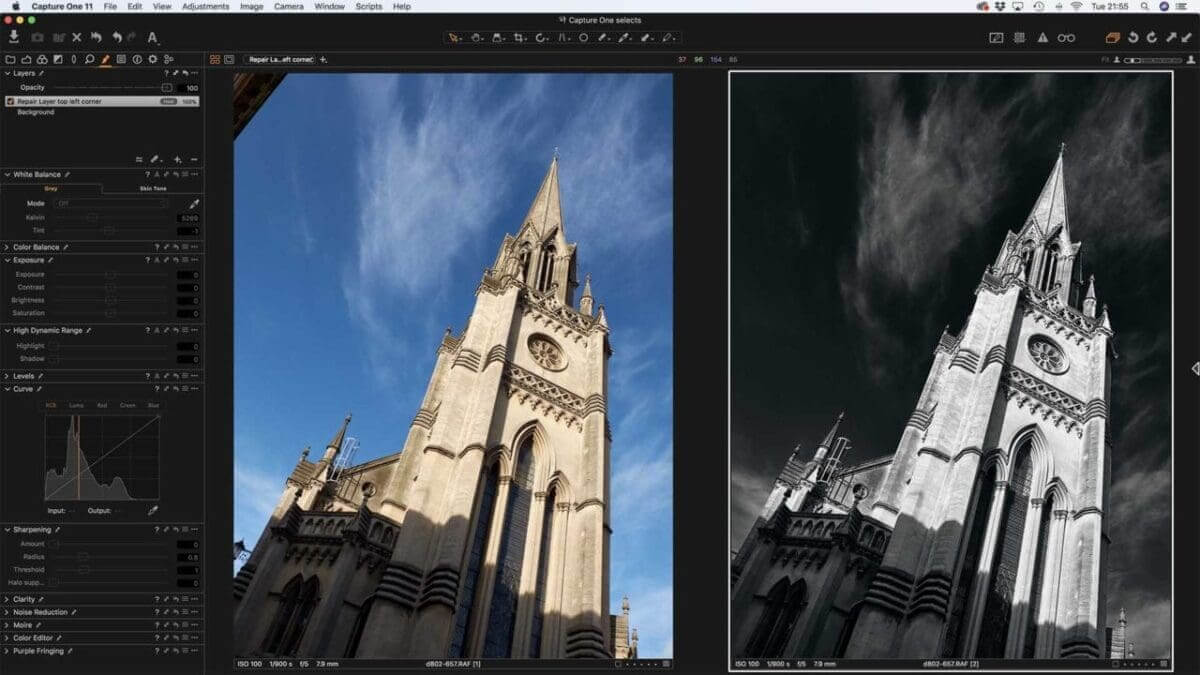Image resolution: width=1200 pixels, height=675 pixels.
Task: Click the orange copy adjustments icon
Action: 1113,37
